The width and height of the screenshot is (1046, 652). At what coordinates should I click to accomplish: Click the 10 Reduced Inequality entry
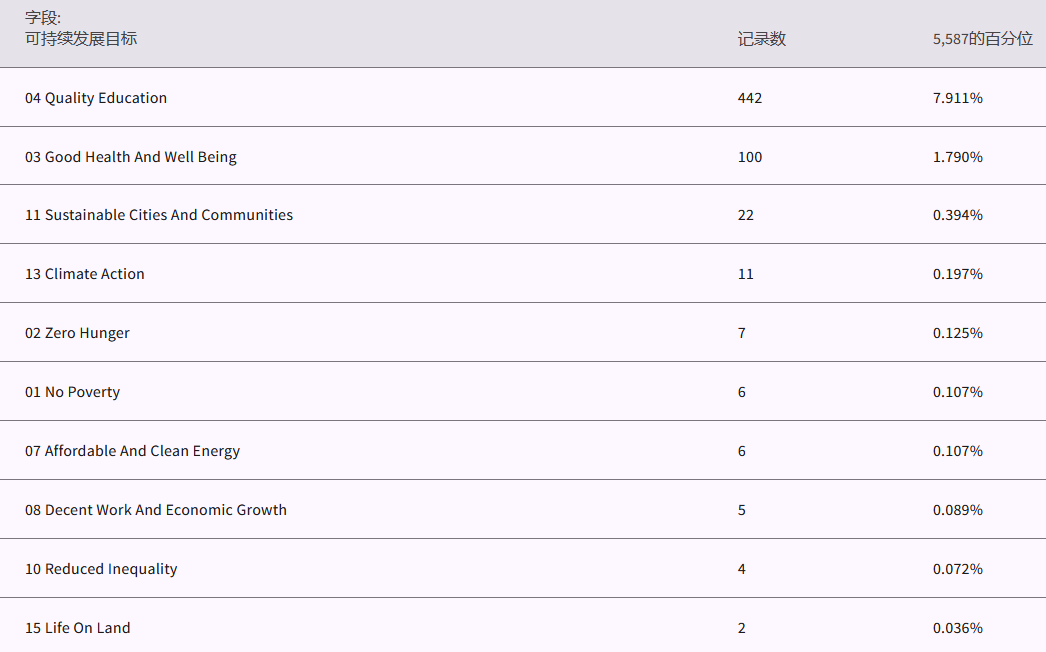pos(101,569)
